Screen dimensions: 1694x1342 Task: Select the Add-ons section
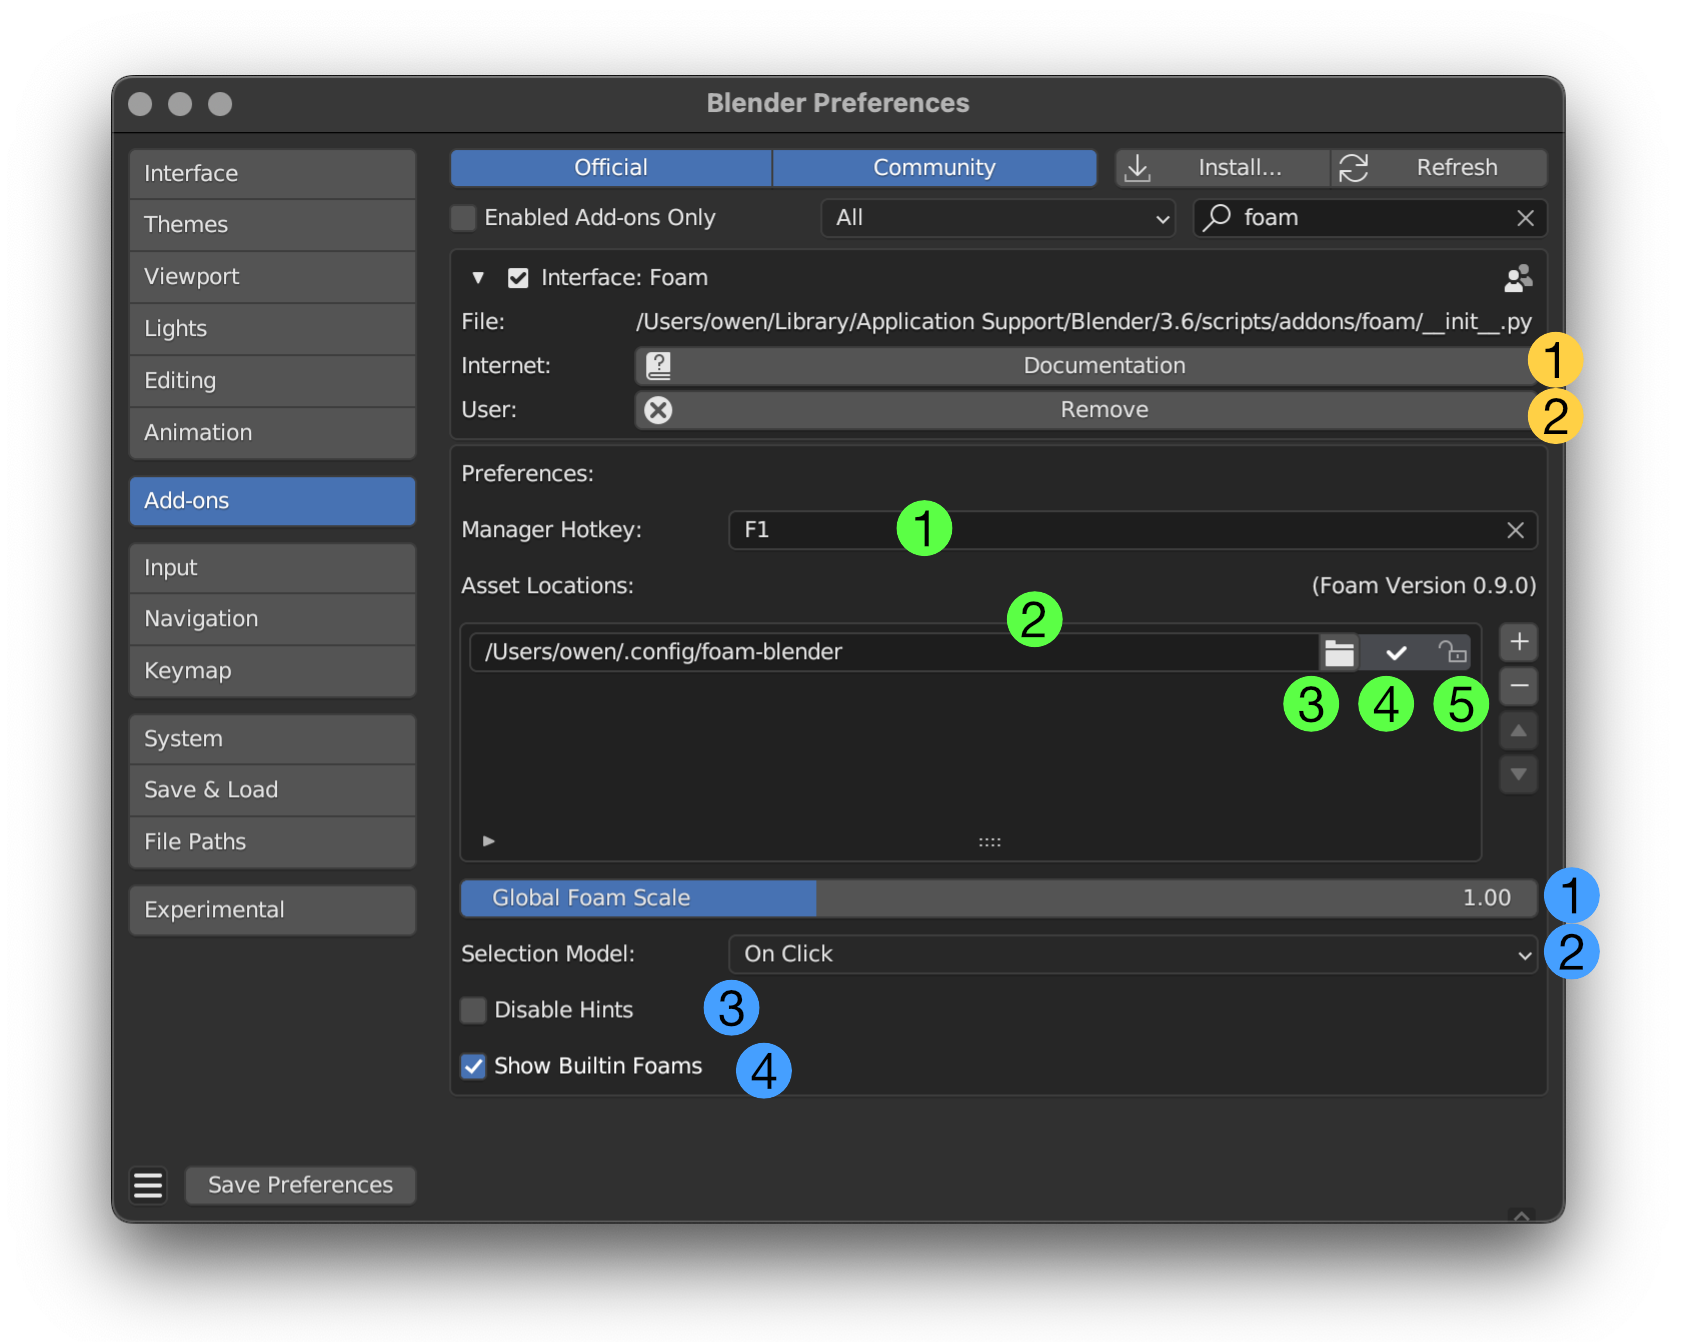(272, 501)
